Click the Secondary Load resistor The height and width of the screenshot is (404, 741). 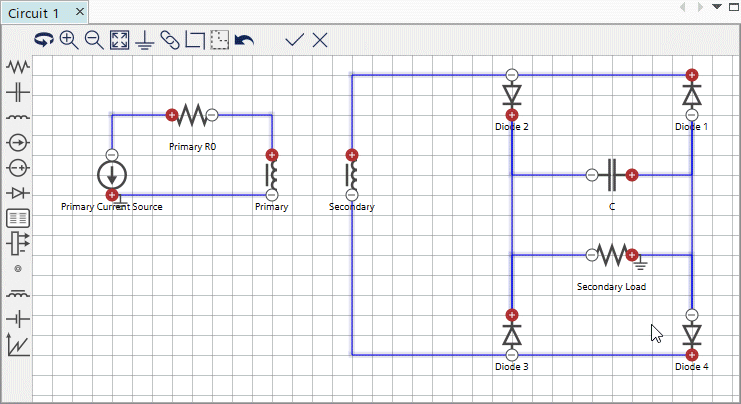[611, 255]
